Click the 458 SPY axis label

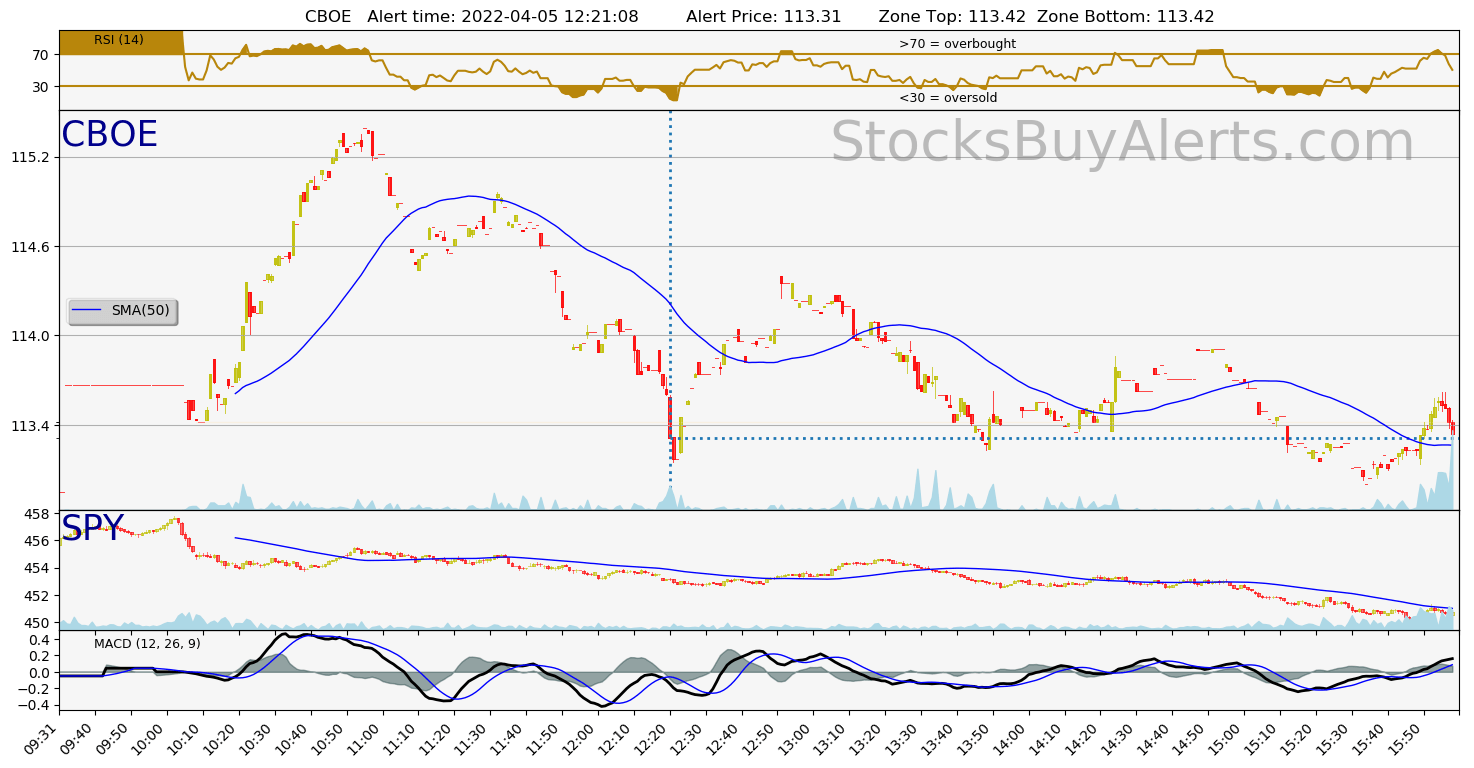[x=38, y=514]
